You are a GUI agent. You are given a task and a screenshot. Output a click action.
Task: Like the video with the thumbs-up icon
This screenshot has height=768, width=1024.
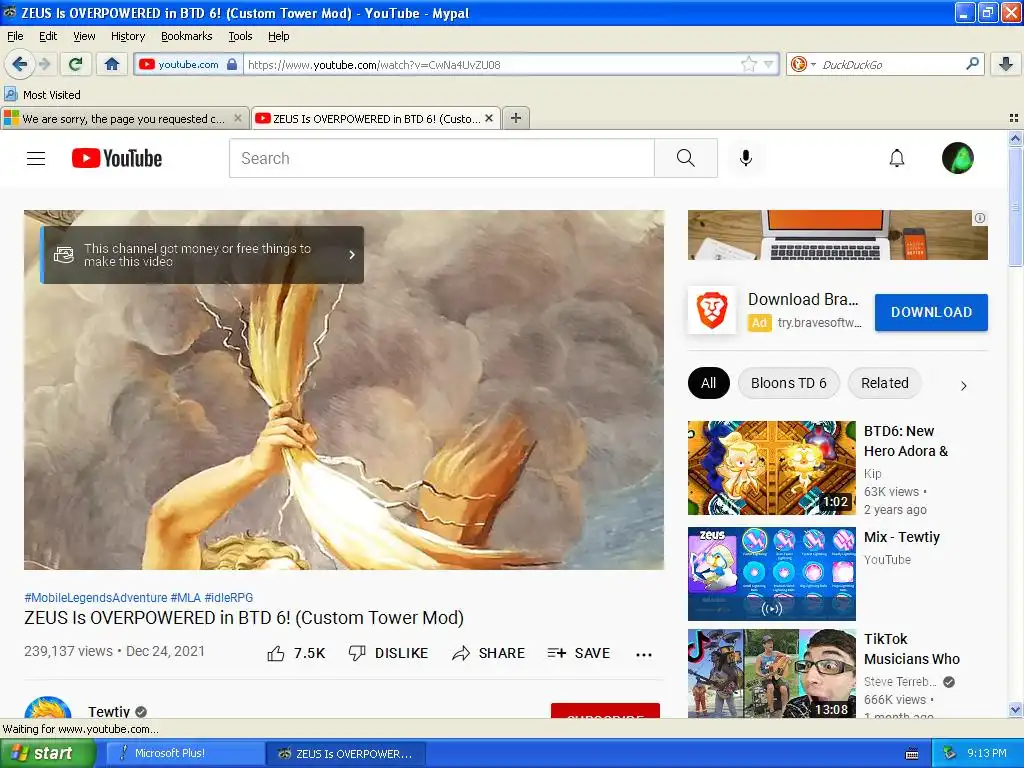[x=276, y=654]
